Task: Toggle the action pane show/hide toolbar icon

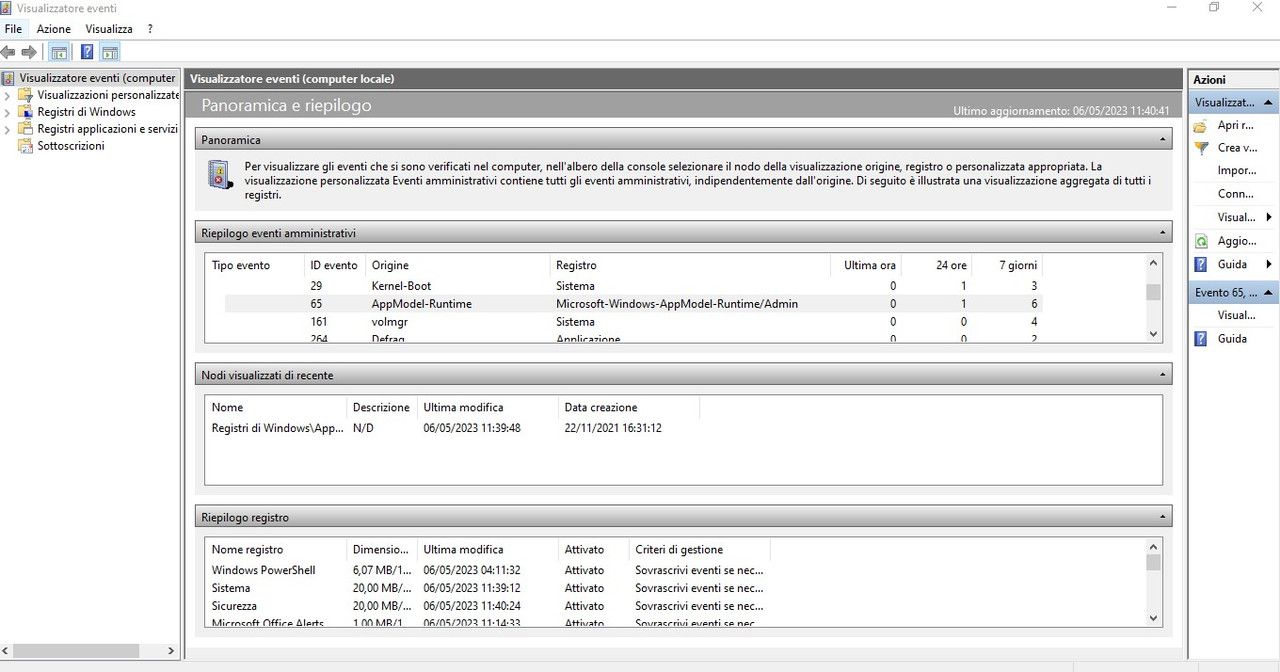Action: pyautogui.click(x=110, y=52)
